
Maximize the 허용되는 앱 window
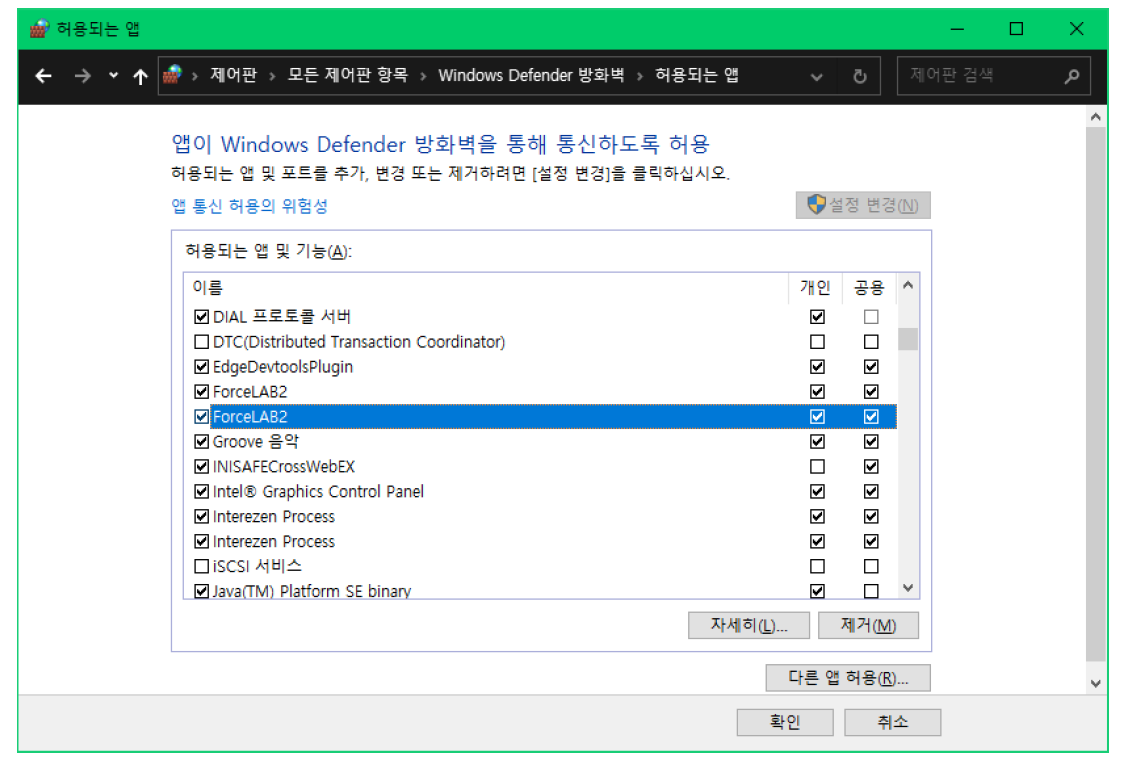(1016, 29)
